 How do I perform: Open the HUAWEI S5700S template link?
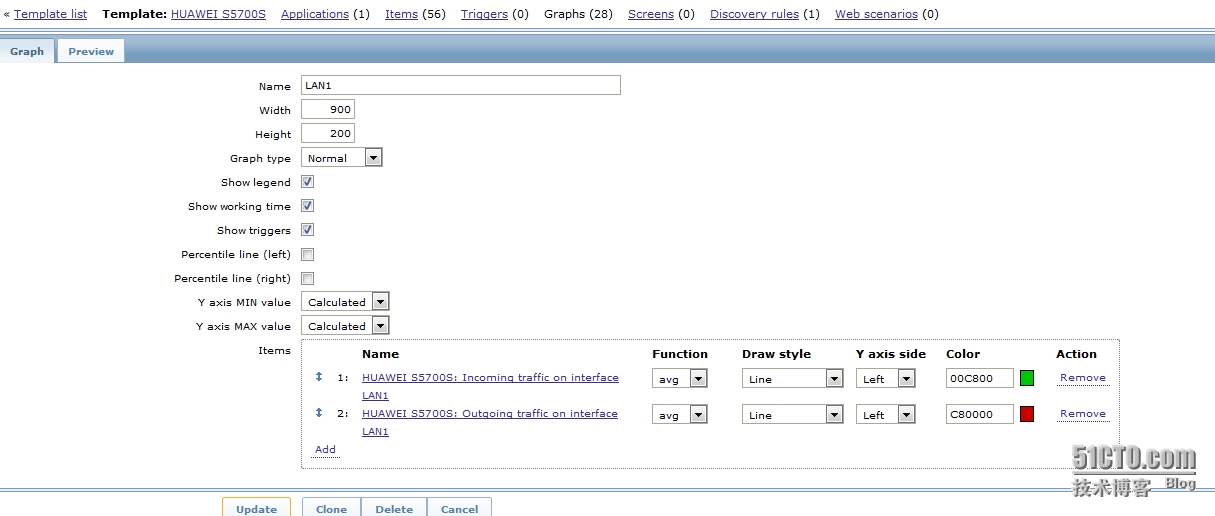tap(219, 14)
